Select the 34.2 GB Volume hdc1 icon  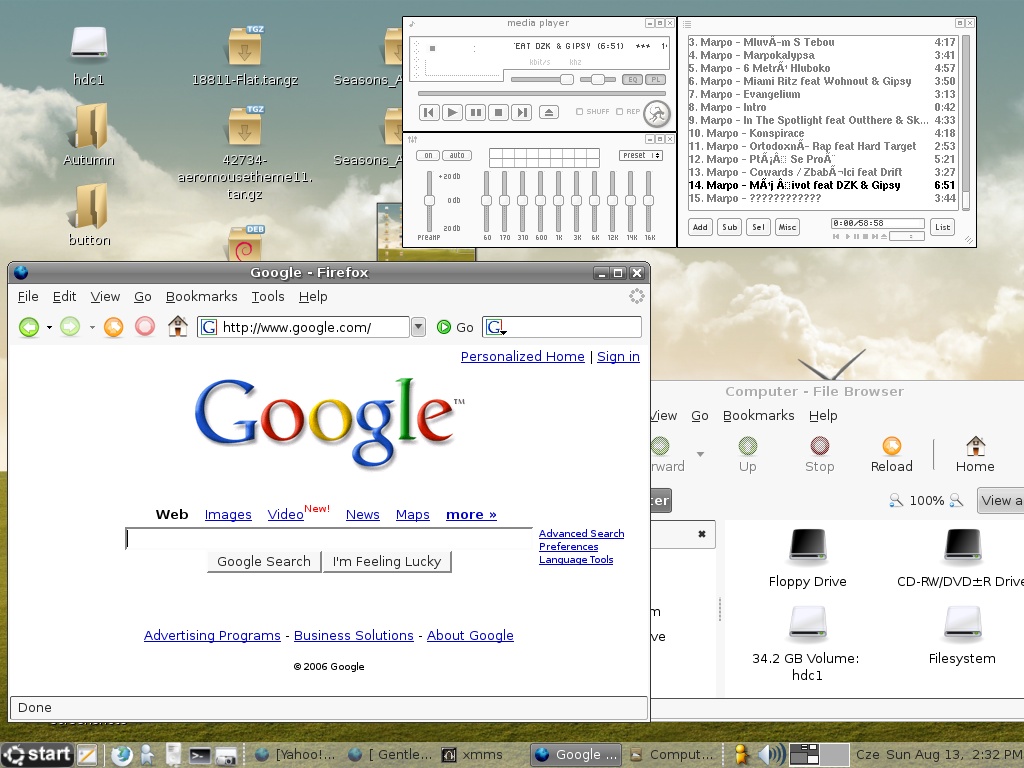coord(808,623)
